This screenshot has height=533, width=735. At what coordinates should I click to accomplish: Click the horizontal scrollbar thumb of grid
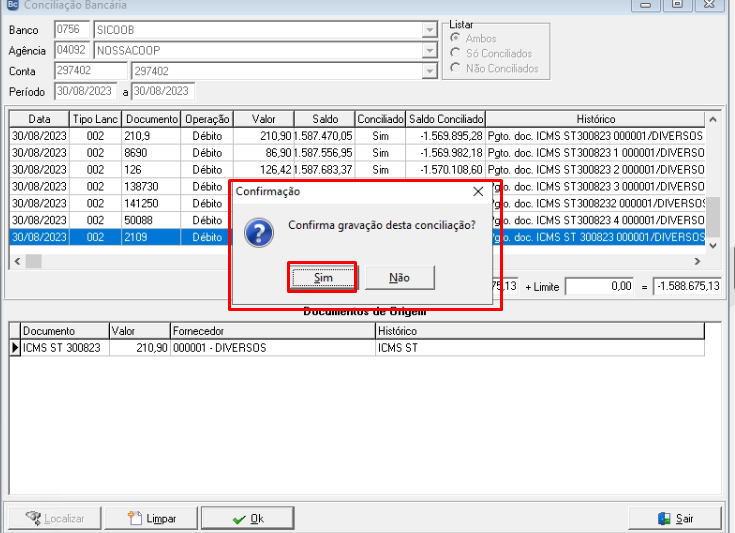click(34, 261)
